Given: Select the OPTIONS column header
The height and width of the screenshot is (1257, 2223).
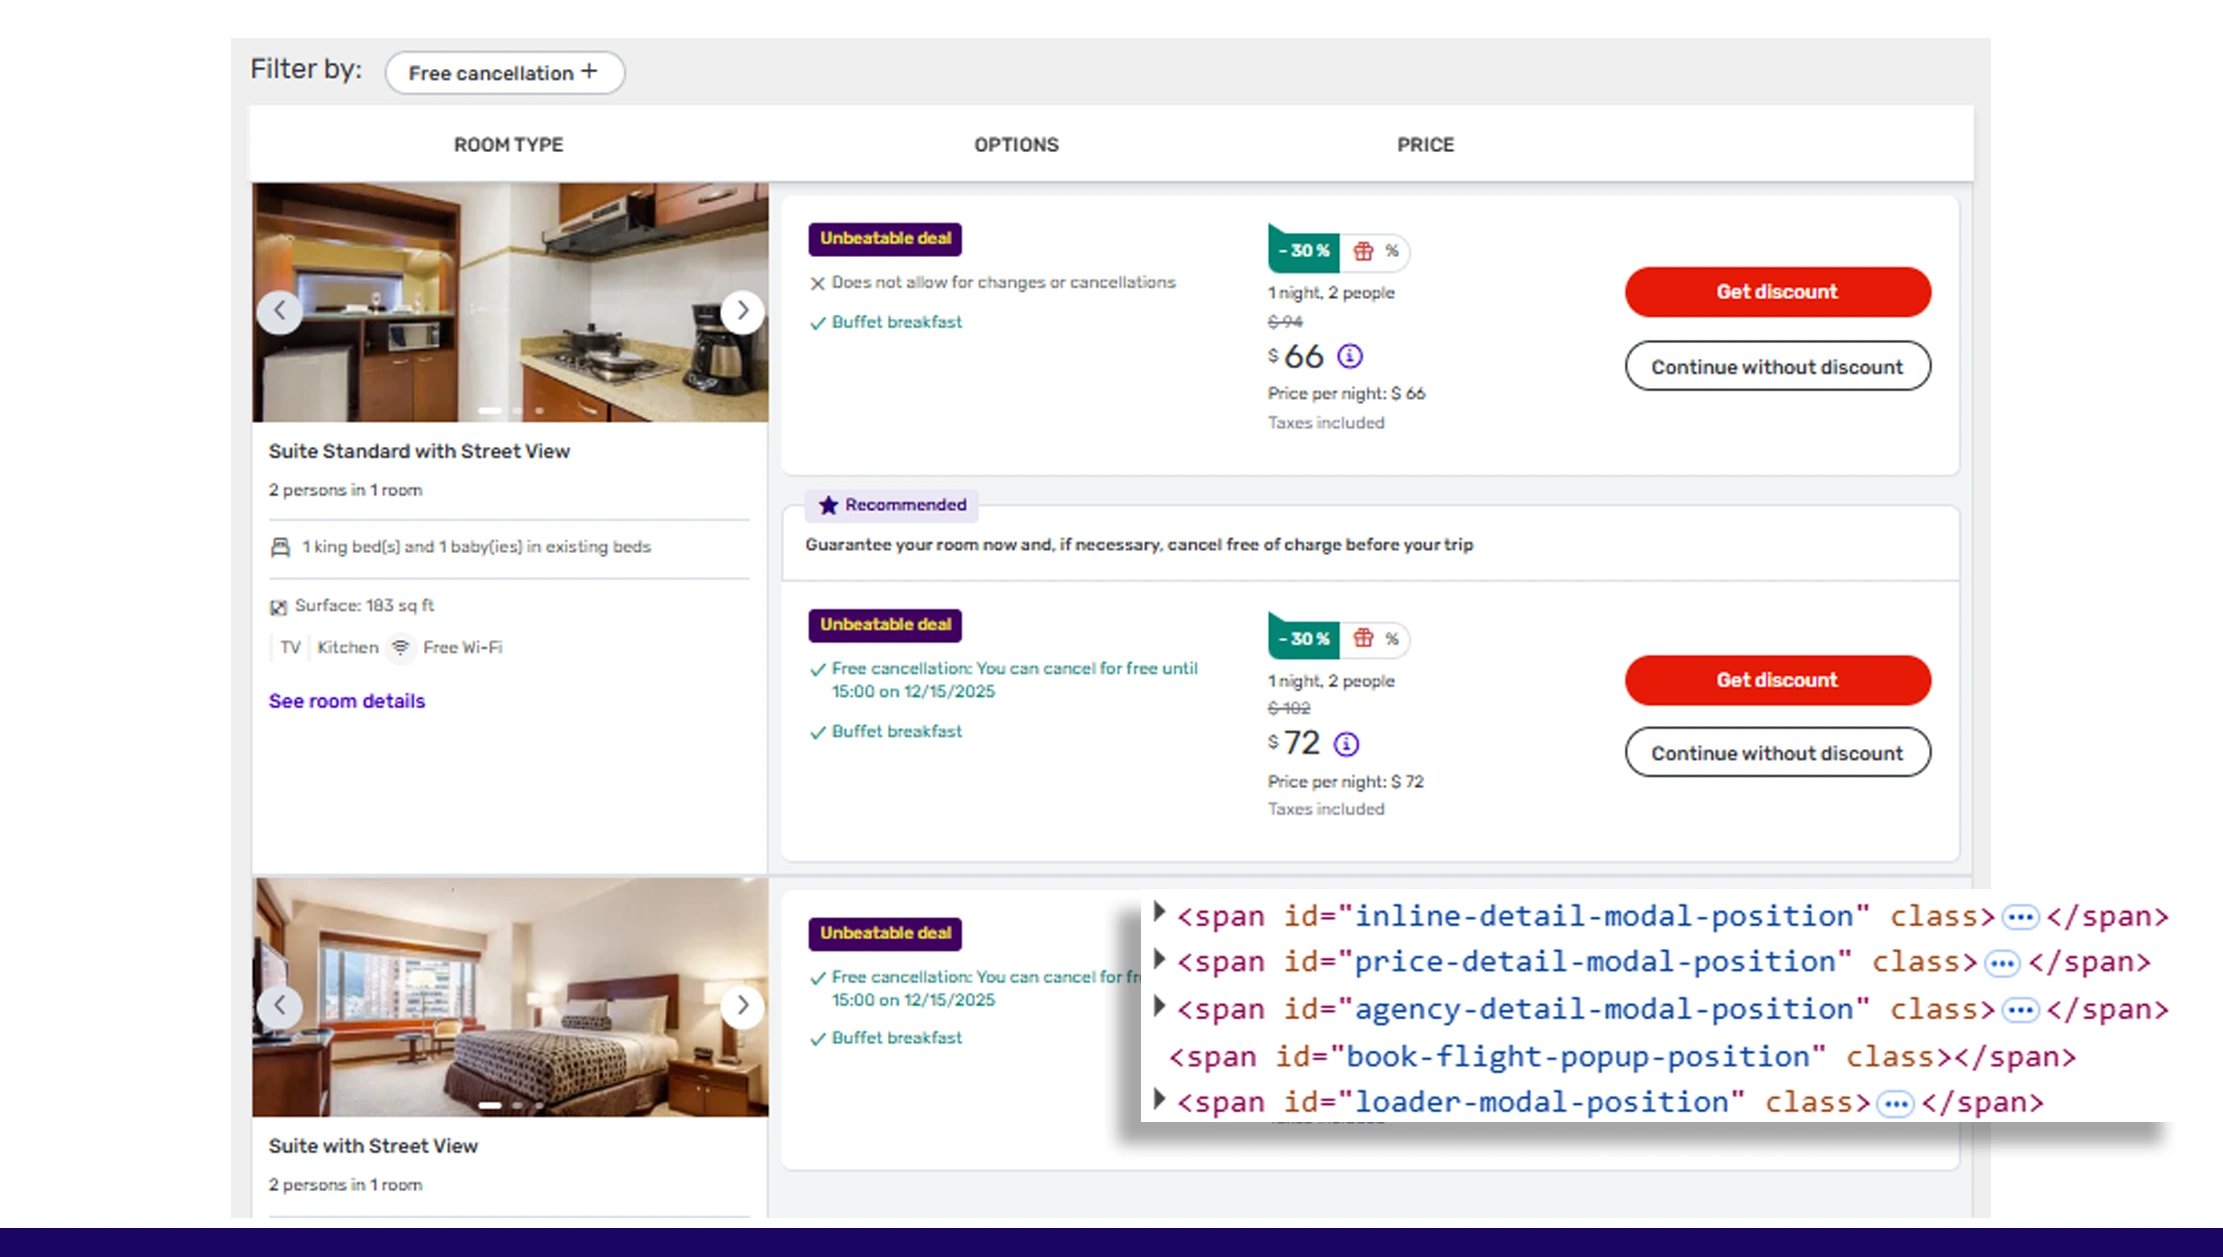Looking at the screenshot, I should (1016, 144).
